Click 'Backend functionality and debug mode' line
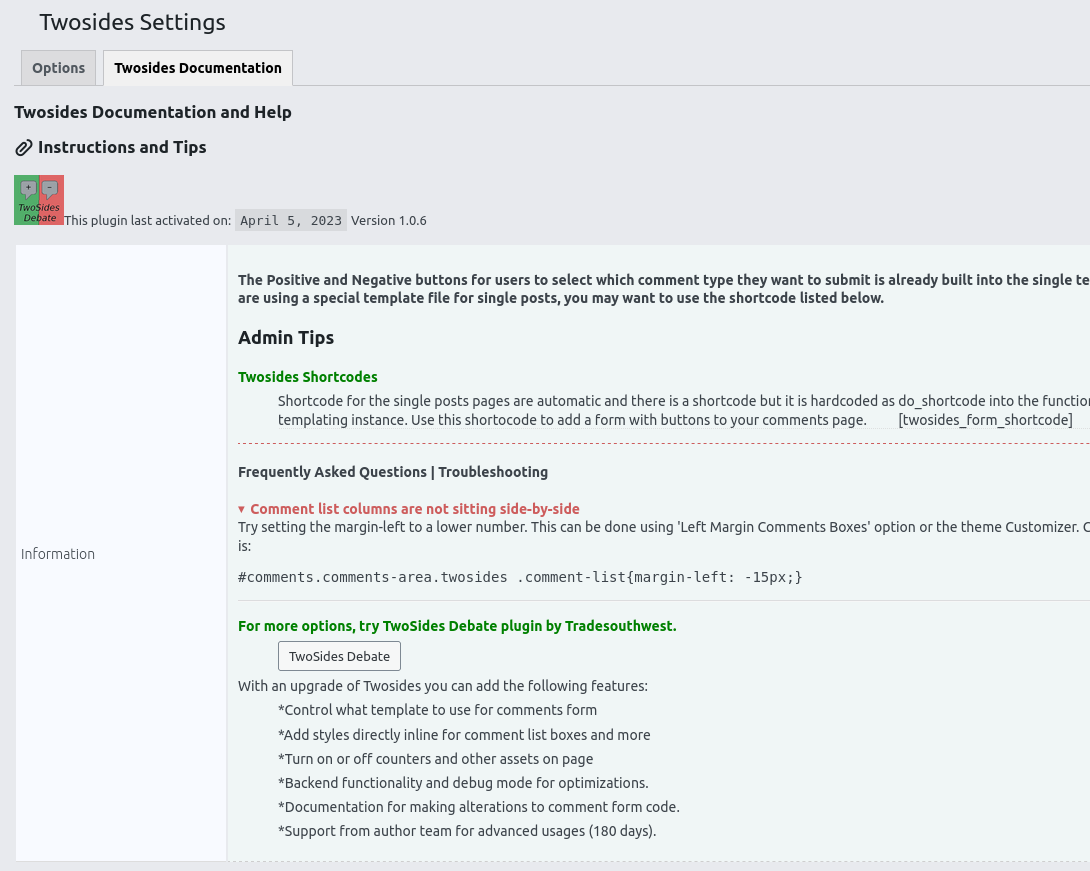The height and width of the screenshot is (871, 1090). 463,783
